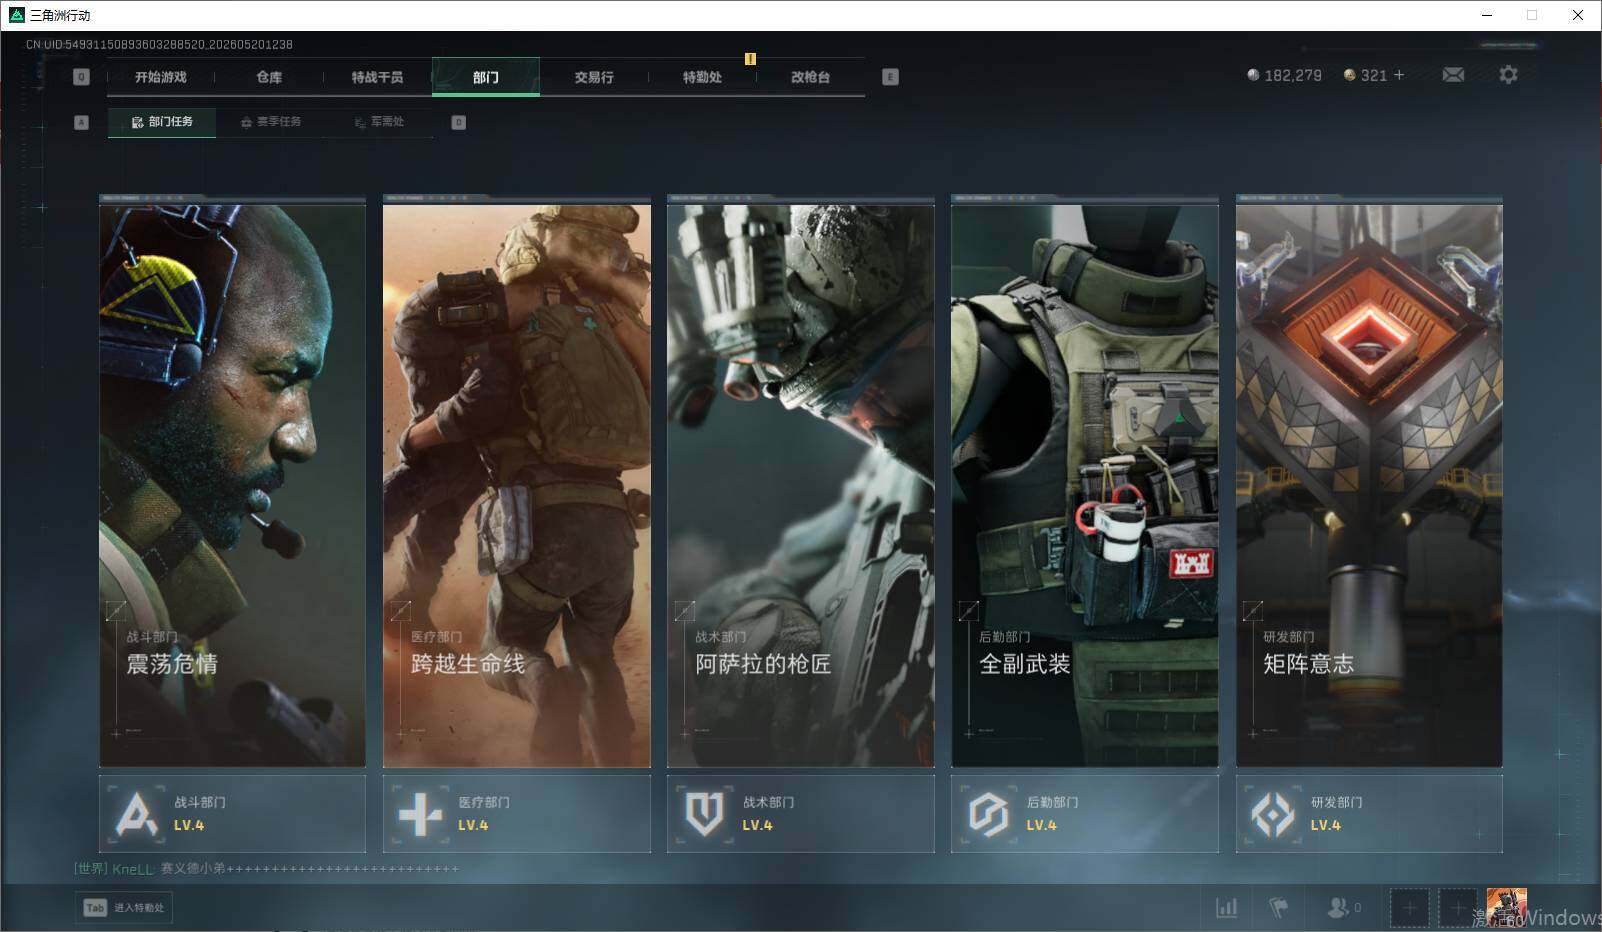Click the second empty squad slot plus
Screen dimensions: 1602x932
(1457, 908)
